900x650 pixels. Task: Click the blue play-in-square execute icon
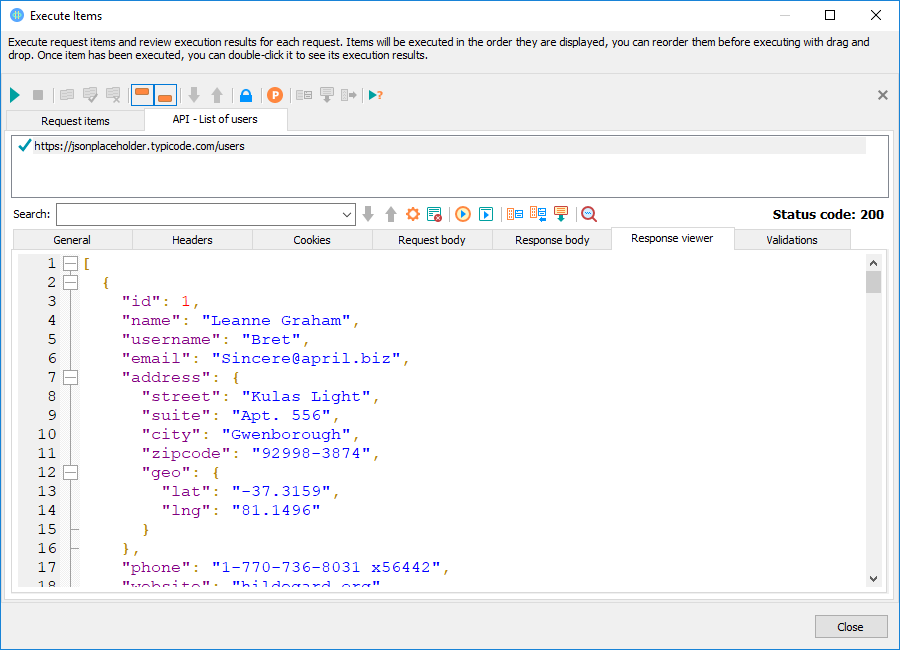click(x=485, y=213)
